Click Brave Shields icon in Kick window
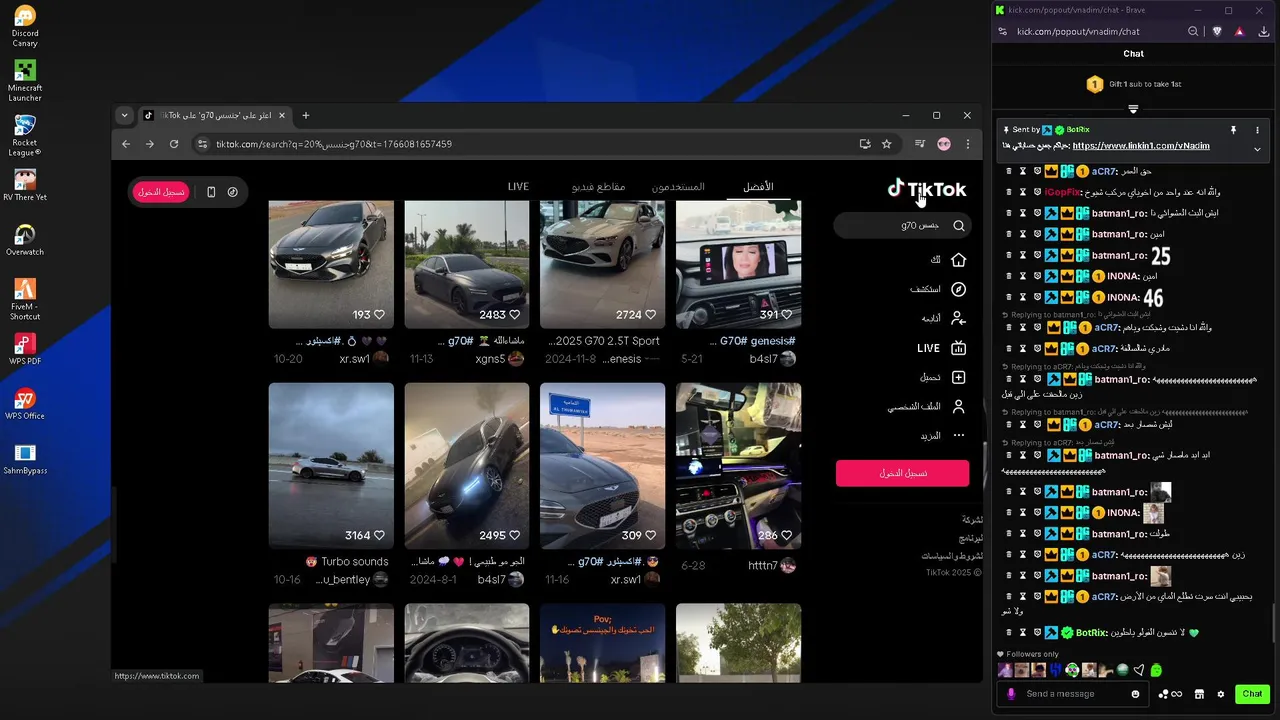1280x720 pixels. (x=1217, y=32)
